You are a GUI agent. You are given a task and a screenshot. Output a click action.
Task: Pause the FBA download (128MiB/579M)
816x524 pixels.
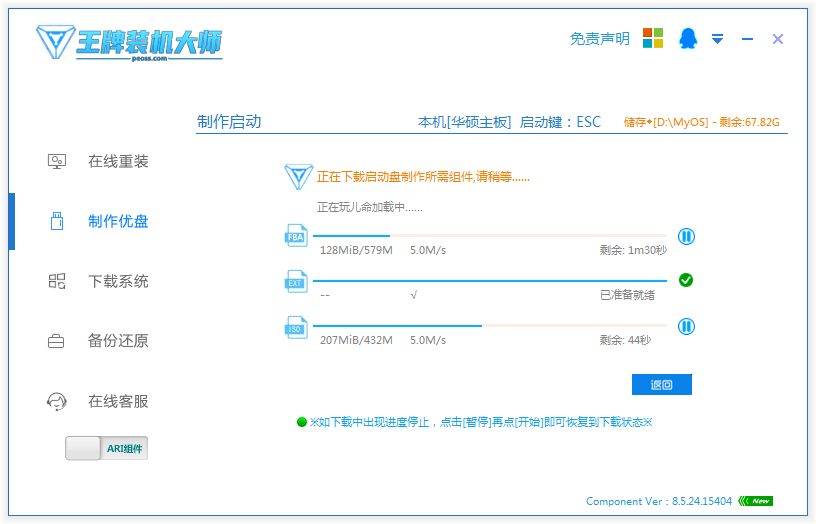tap(686, 237)
